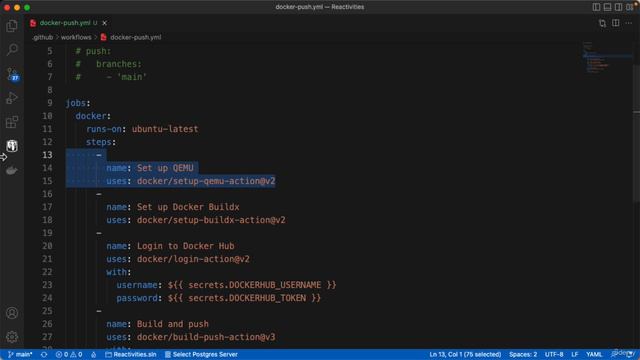
Task: Click 'docker:' key on line 10
Action: 93,116
